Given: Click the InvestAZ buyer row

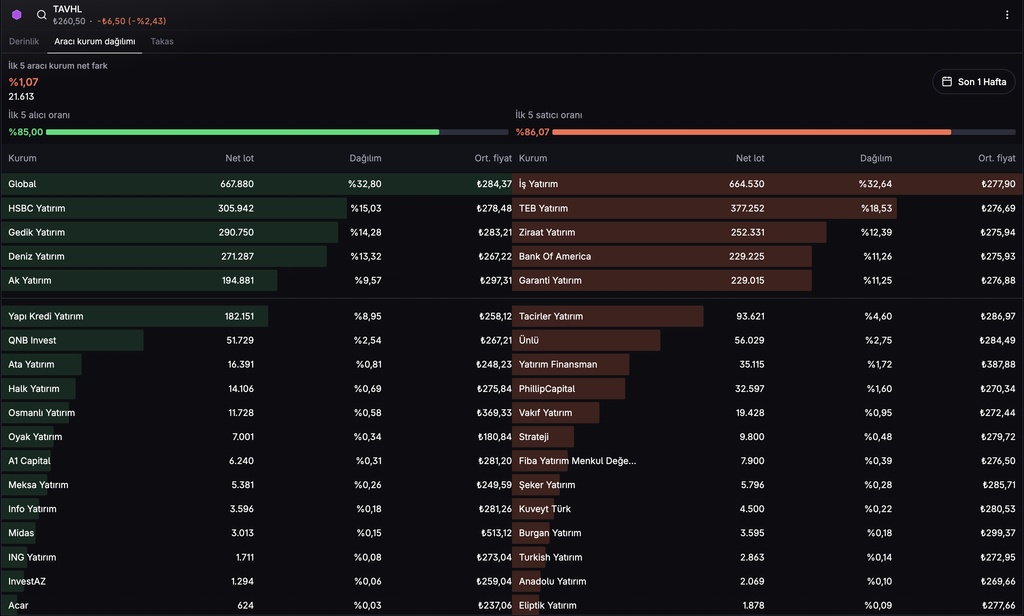Looking at the screenshot, I should (x=257, y=581).
